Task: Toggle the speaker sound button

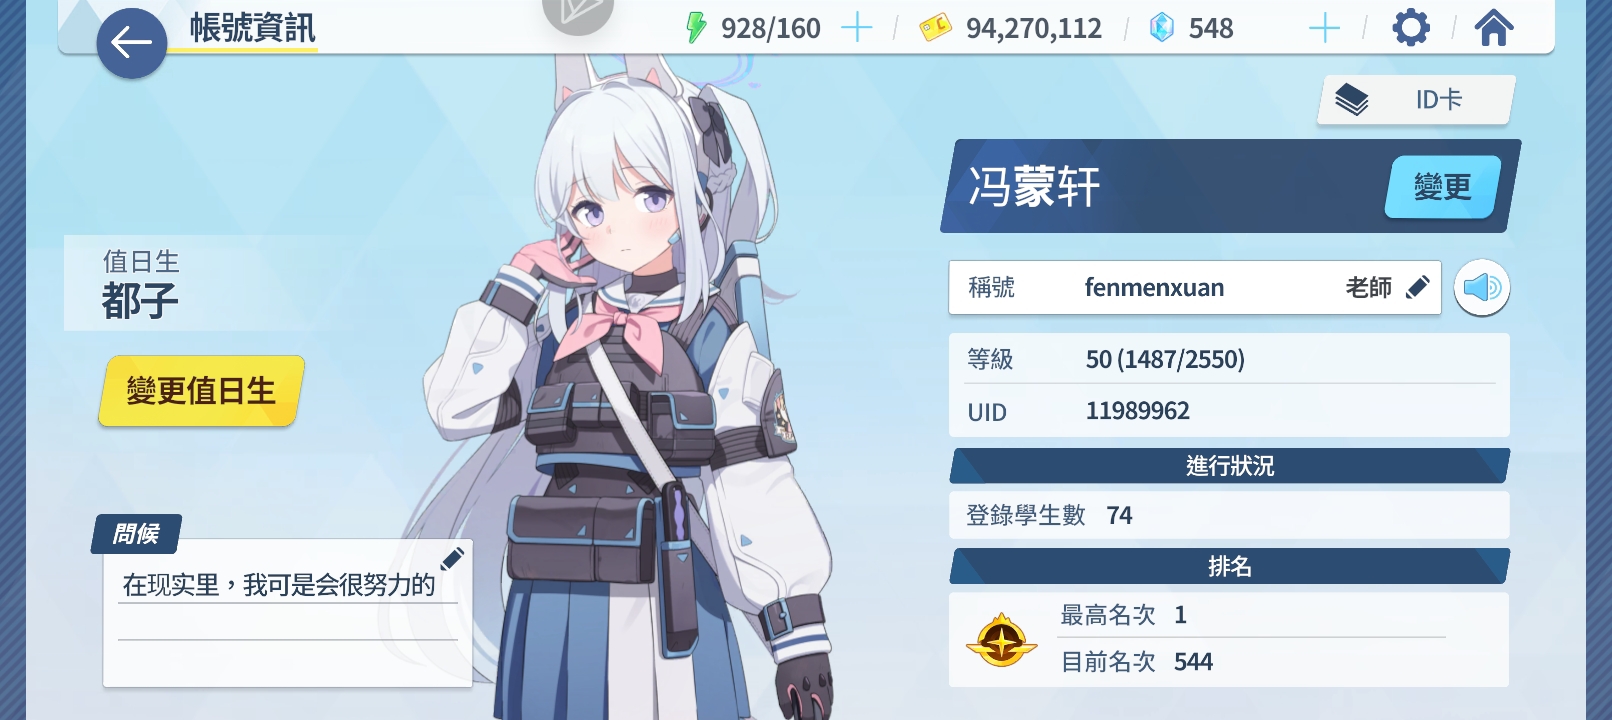Action: (x=1481, y=288)
